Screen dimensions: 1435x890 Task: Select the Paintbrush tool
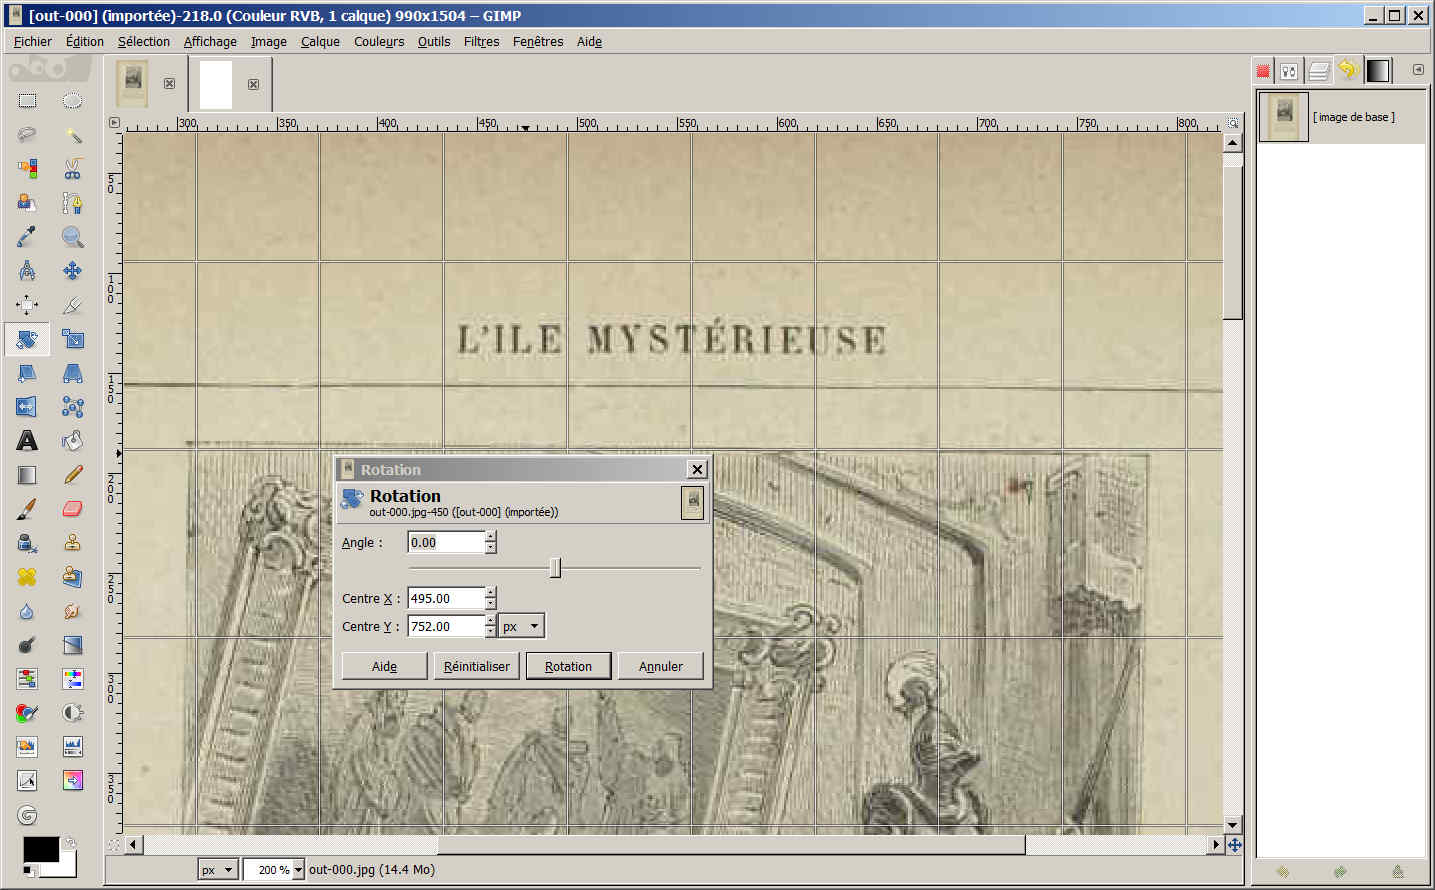(27, 509)
